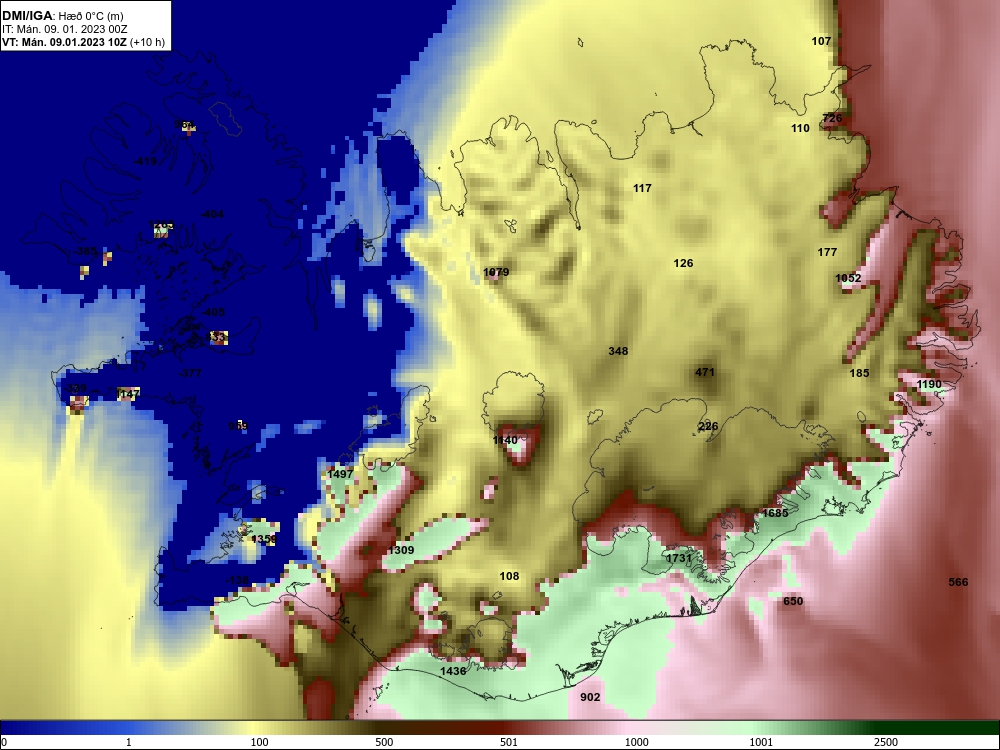This screenshot has height=750, width=1000.
Task: Click the map value 185
Action: [860, 373]
